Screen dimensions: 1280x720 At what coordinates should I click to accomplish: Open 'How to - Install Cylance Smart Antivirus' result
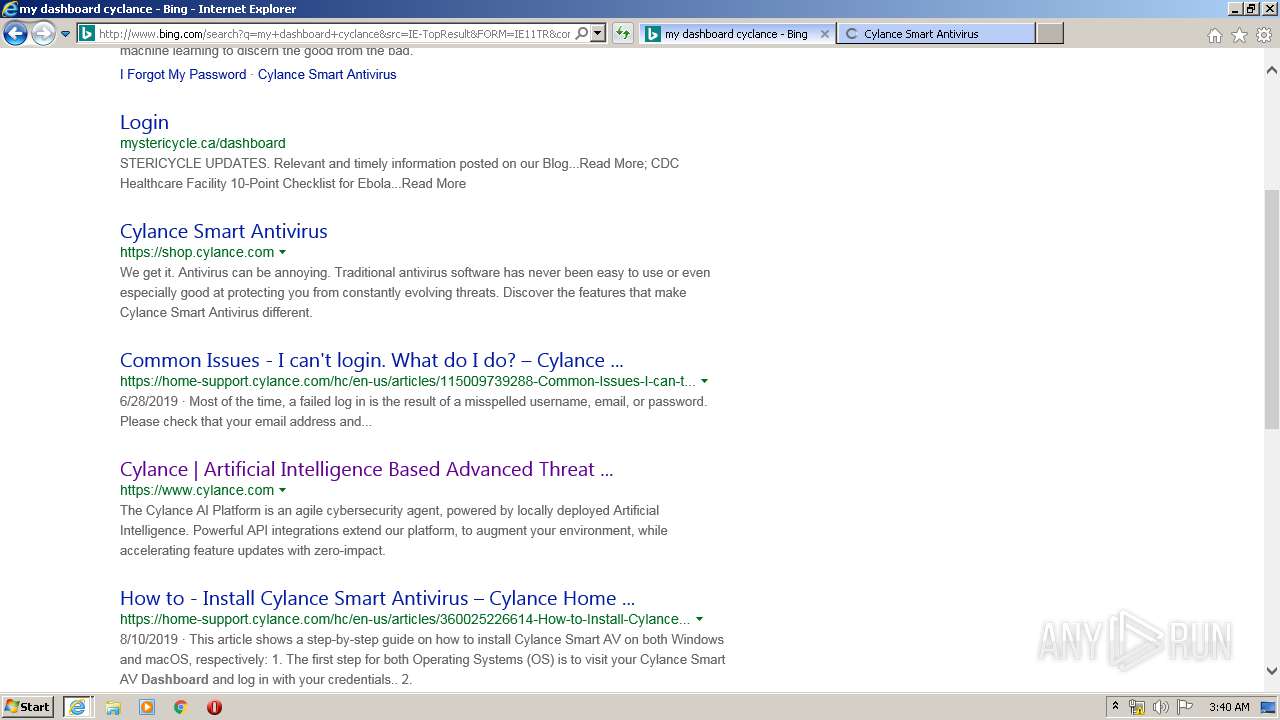tap(377, 598)
